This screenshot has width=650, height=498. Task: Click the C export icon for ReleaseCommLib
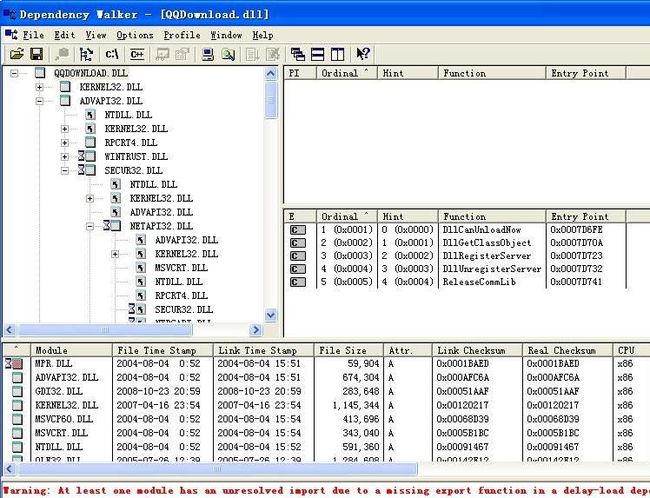pos(298,282)
